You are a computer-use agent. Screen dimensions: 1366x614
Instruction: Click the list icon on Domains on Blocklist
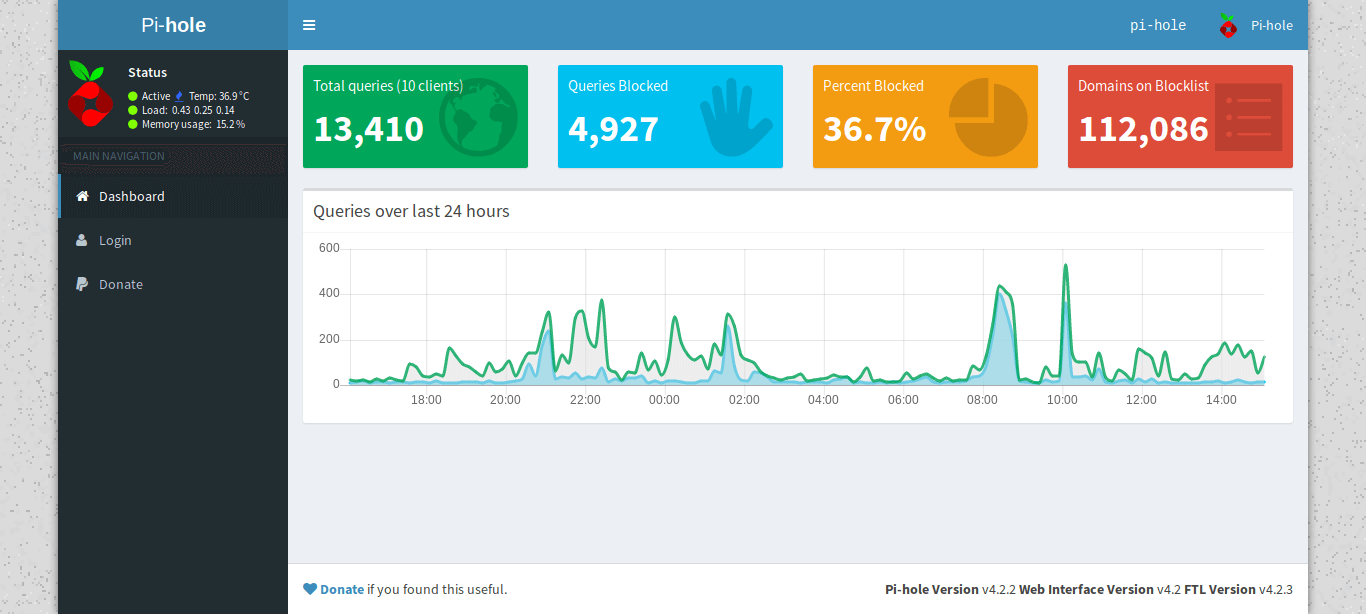click(x=1248, y=117)
